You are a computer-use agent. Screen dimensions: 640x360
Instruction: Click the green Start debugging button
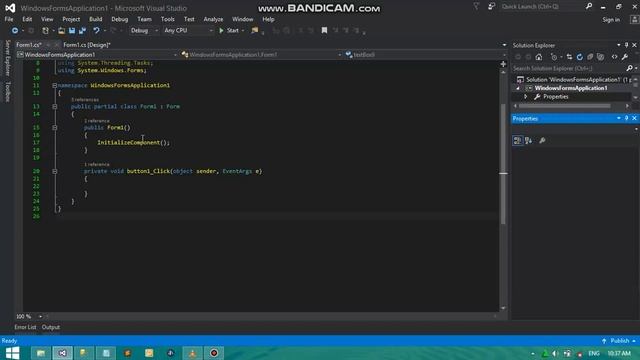pos(229,31)
